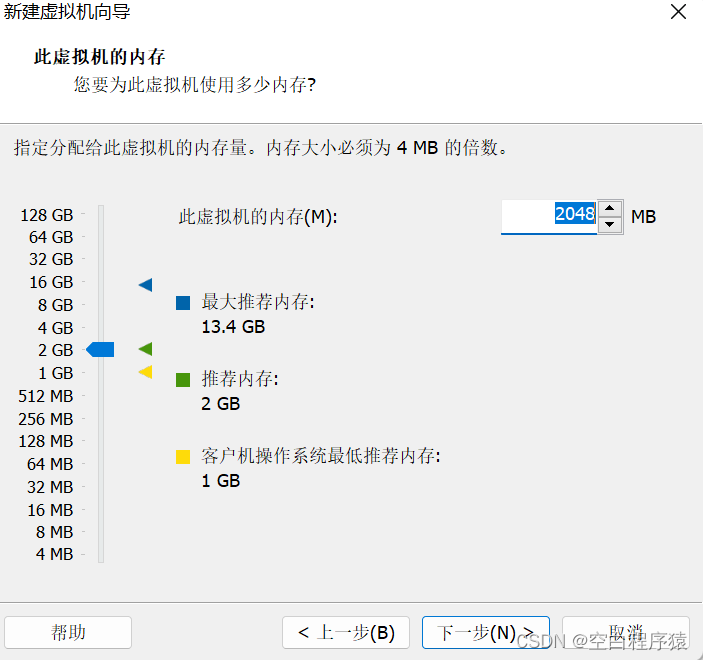Click the 4 GB scale label

click(x=55, y=328)
